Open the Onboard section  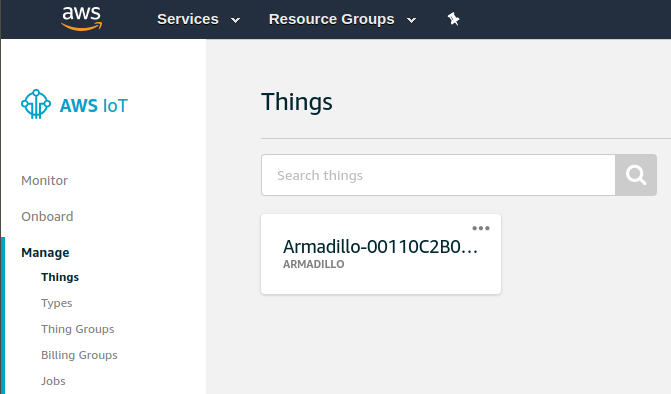(x=47, y=216)
